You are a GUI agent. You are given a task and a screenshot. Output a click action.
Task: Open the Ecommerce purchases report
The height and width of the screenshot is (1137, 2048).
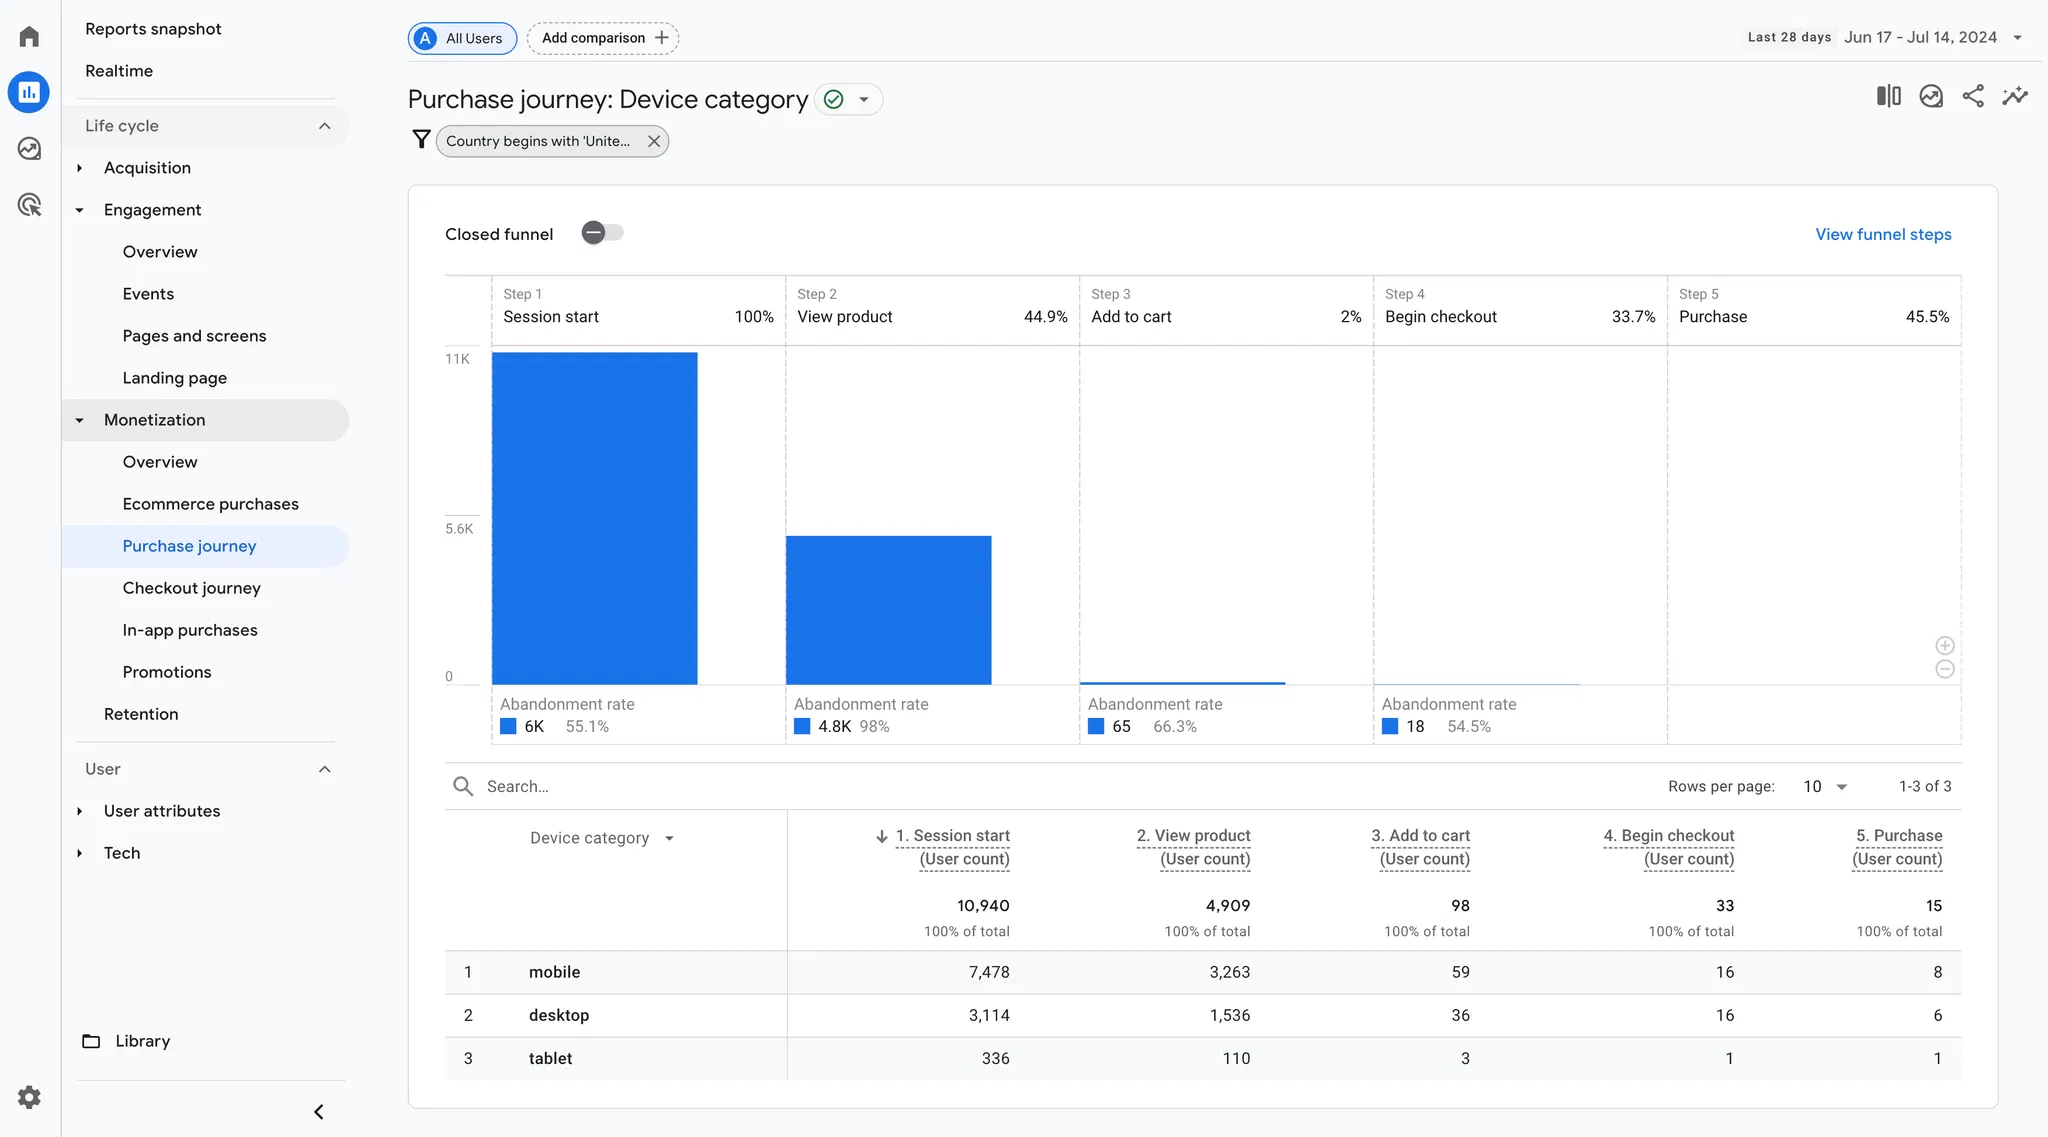210,504
